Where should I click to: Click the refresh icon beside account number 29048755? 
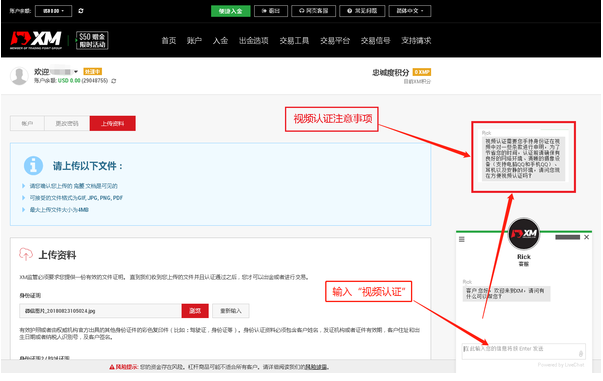113,81
